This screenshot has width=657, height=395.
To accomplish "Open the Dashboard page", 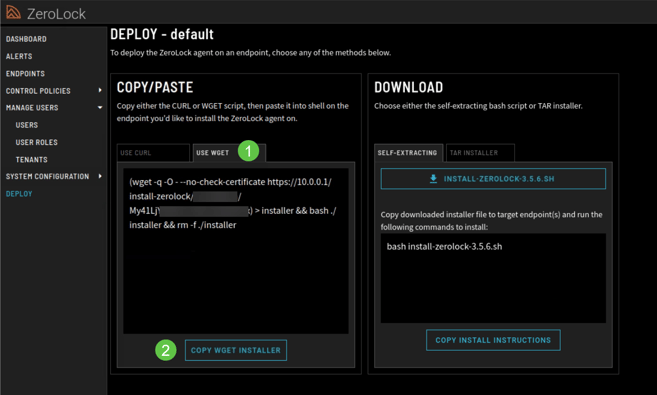I will pyautogui.click(x=26, y=39).
